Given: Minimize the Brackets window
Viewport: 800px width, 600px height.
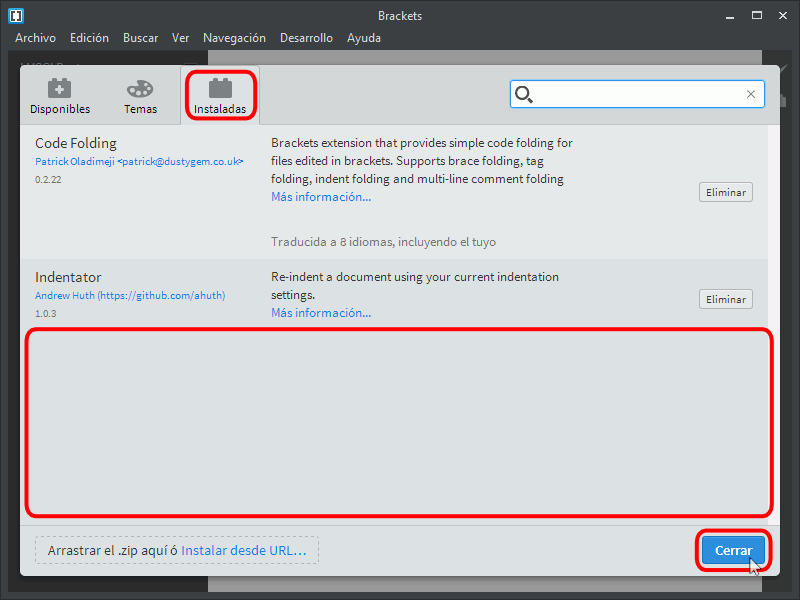Looking at the screenshot, I should [730, 16].
